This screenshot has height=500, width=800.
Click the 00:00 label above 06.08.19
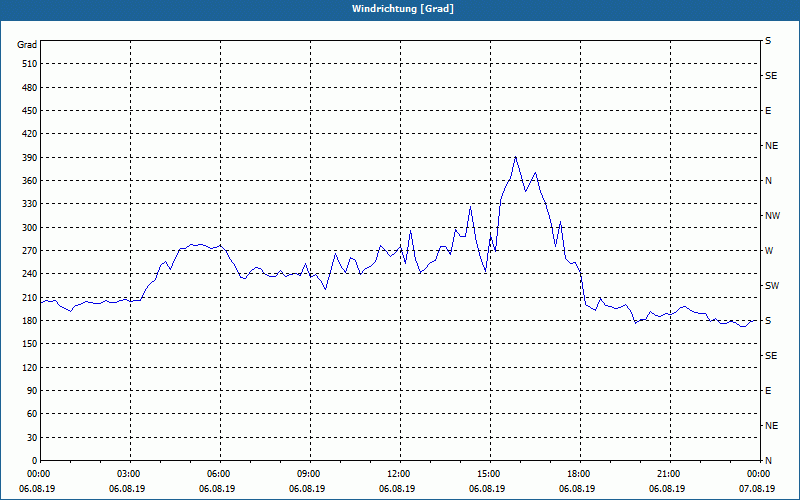pos(39,474)
